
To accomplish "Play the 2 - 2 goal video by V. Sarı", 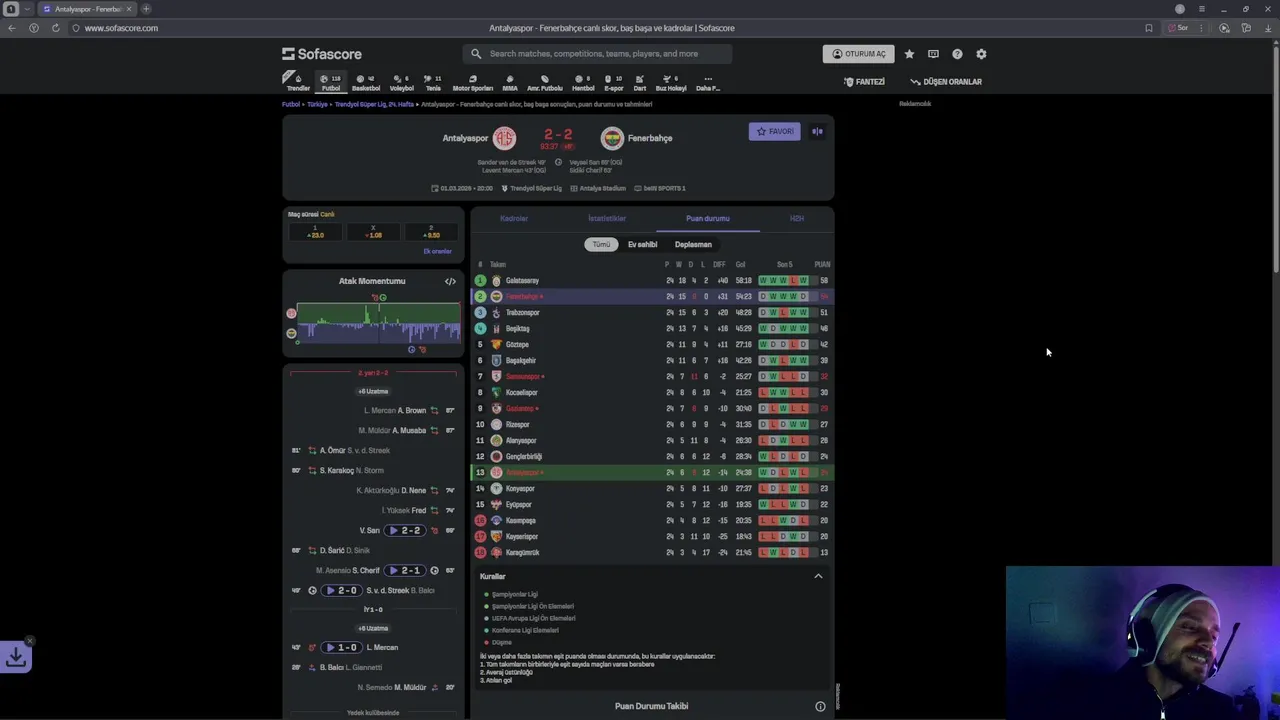I will click(x=405, y=530).
